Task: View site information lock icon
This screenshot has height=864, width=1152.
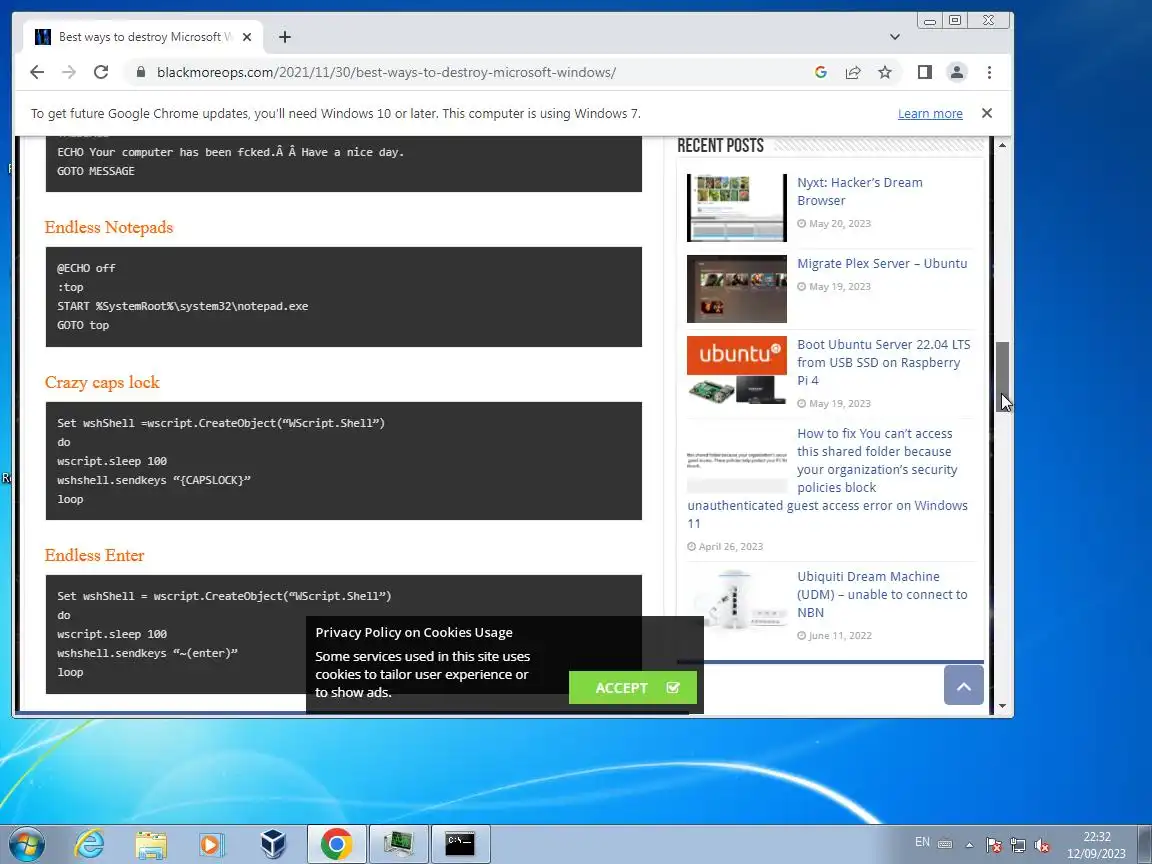Action: (x=140, y=72)
